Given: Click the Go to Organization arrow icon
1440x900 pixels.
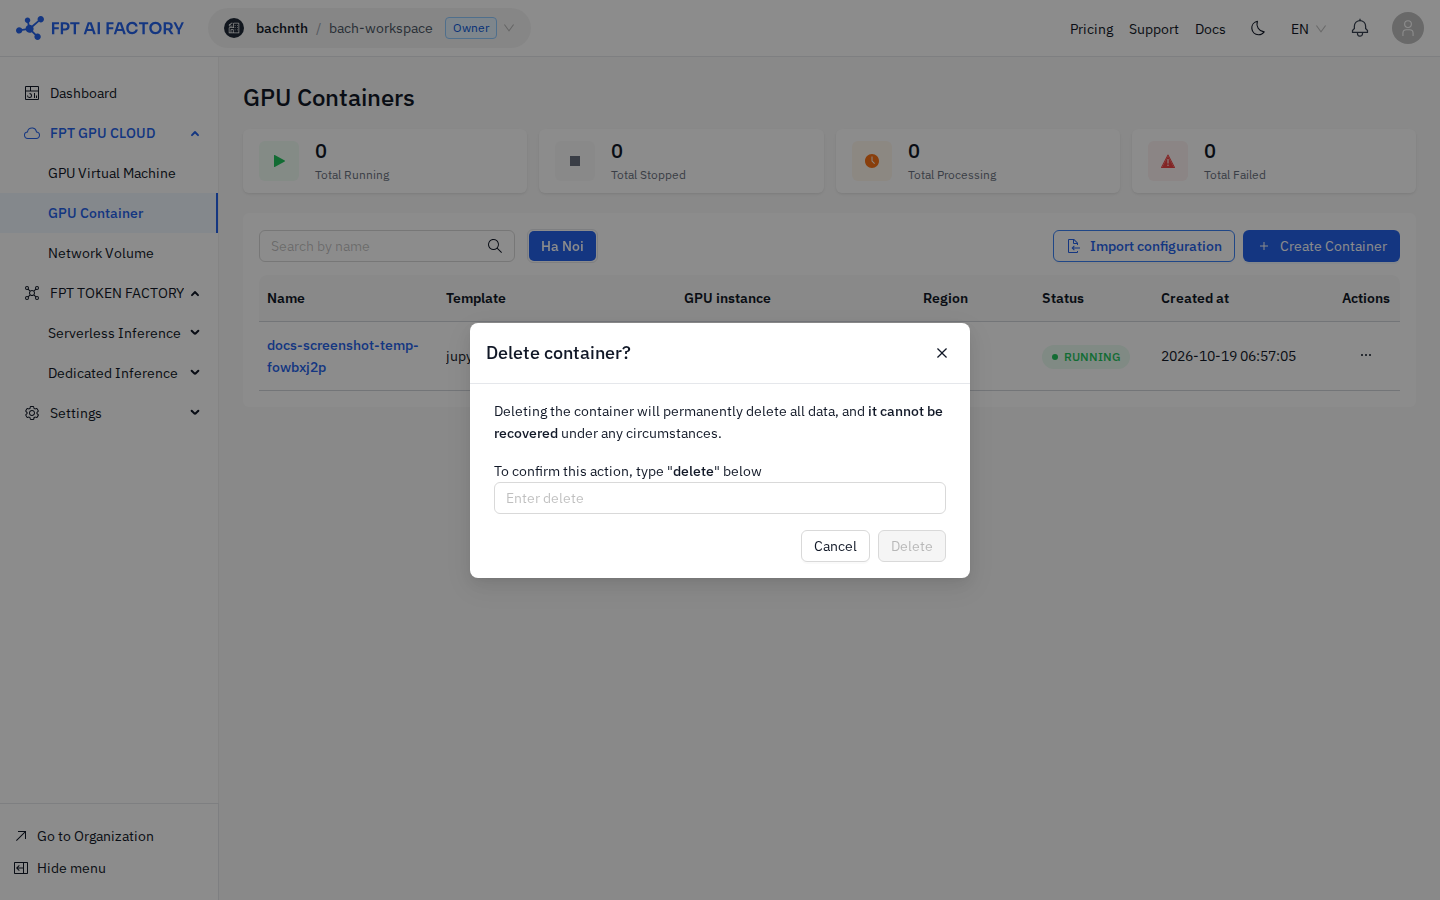Looking at the screenshot, I should (x=21, y=836).
